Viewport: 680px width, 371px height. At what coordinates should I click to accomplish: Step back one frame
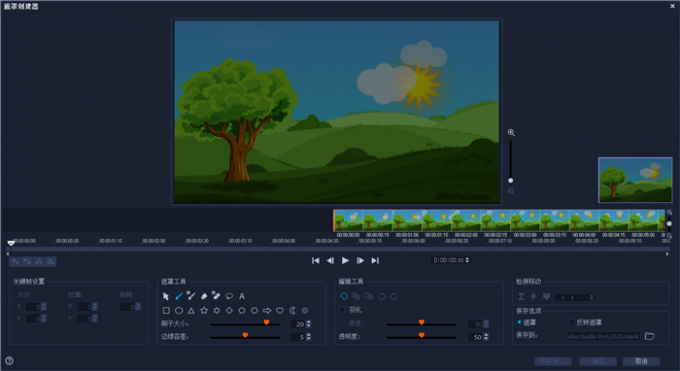pyautogui.click(x=330, y=260)
